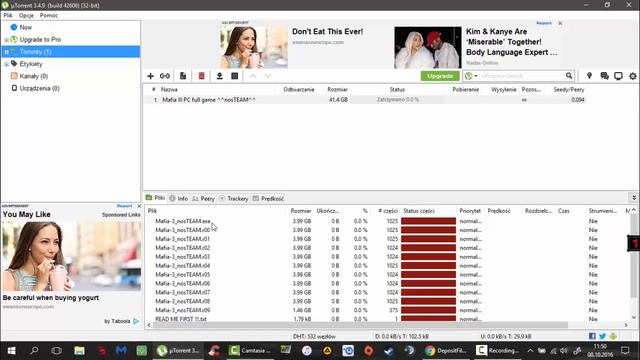Open search provider dropdown arrow
Viewport: 640px width, 360px height.
[476, 76]
